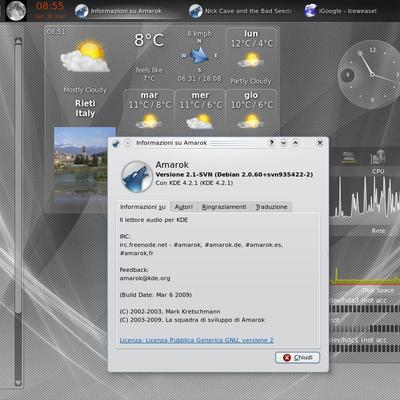400x400 pixels.
Task: Click the feels like 7°C reading
Action: click(149, 74)
